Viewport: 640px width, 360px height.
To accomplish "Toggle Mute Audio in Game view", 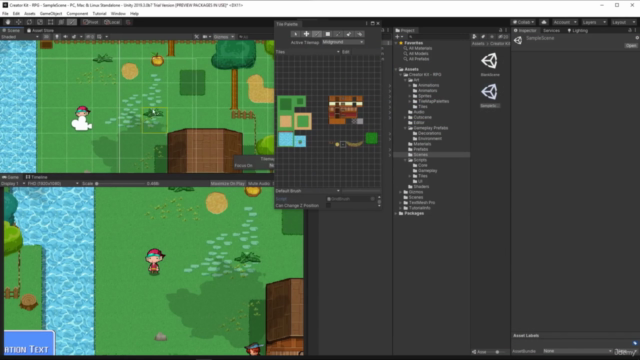I will (259, 184).
